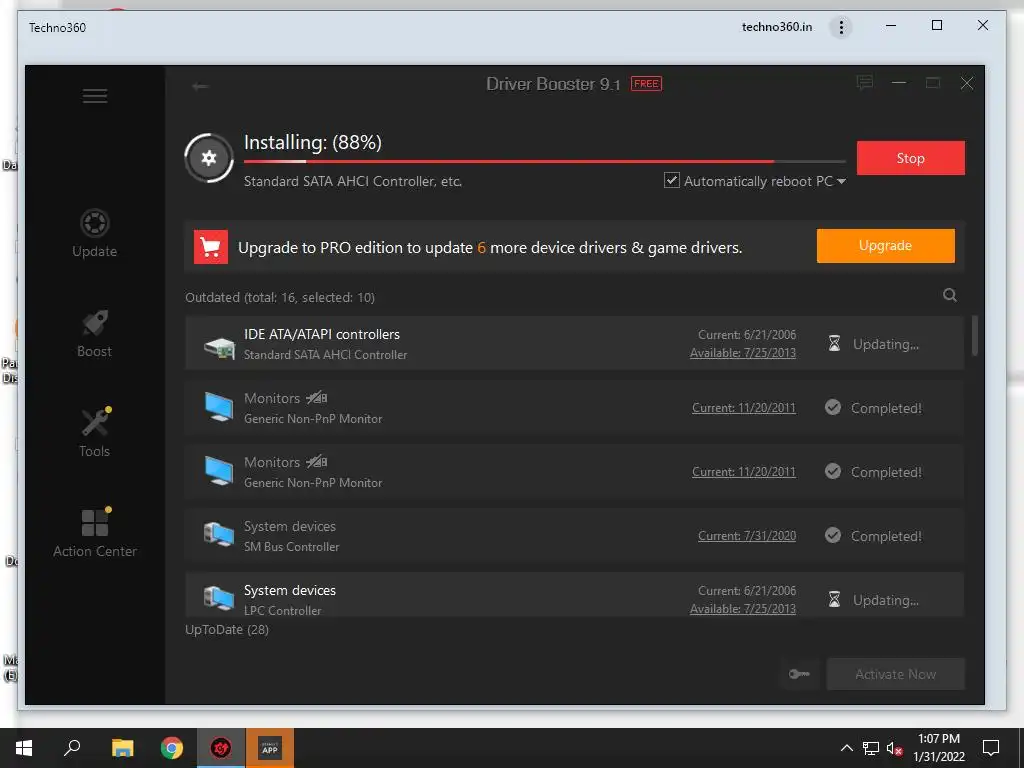Image resolution: width=1024 pixels, height=768 pixels.
Task: Click the back arrow in Driver Booster
Action: tap(200, 86)
